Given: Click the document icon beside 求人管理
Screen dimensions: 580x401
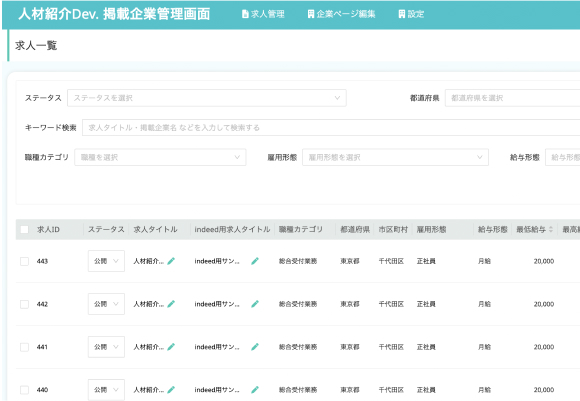Looking at the screenshot, I should 245,14.
